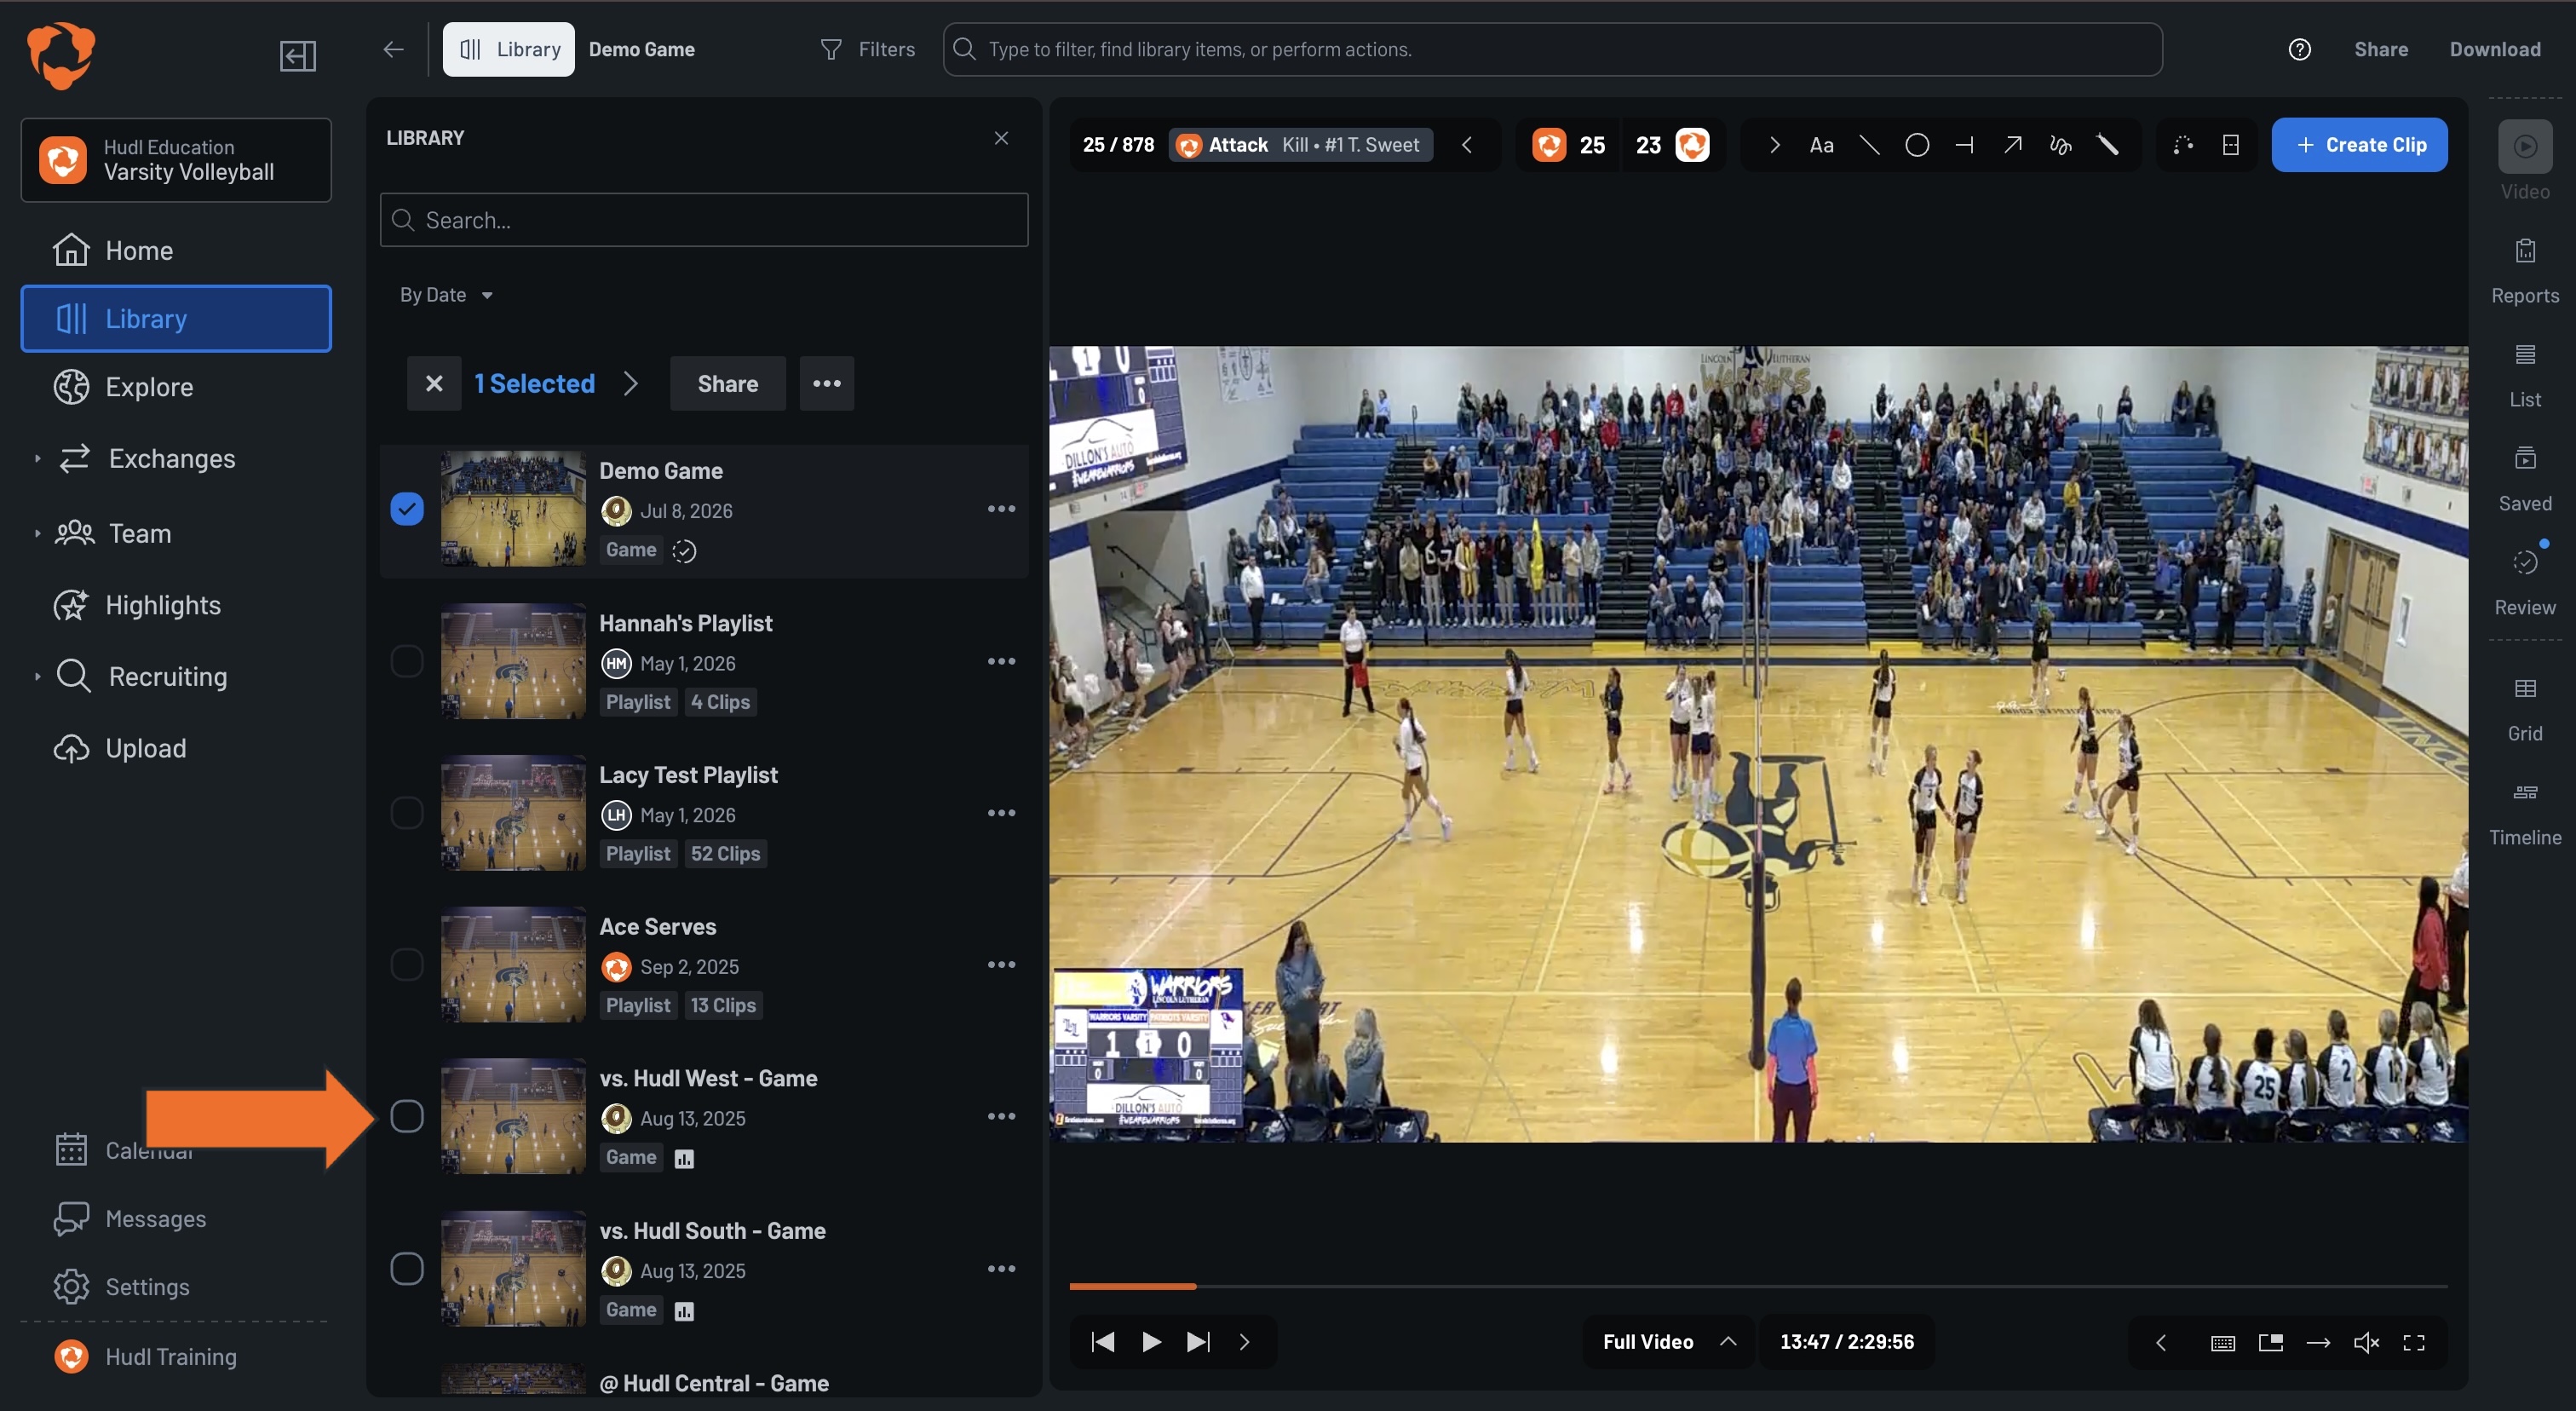Click Download in top bar
This screenshot has width=2576, height=1411.
(x=2494, y=49)
